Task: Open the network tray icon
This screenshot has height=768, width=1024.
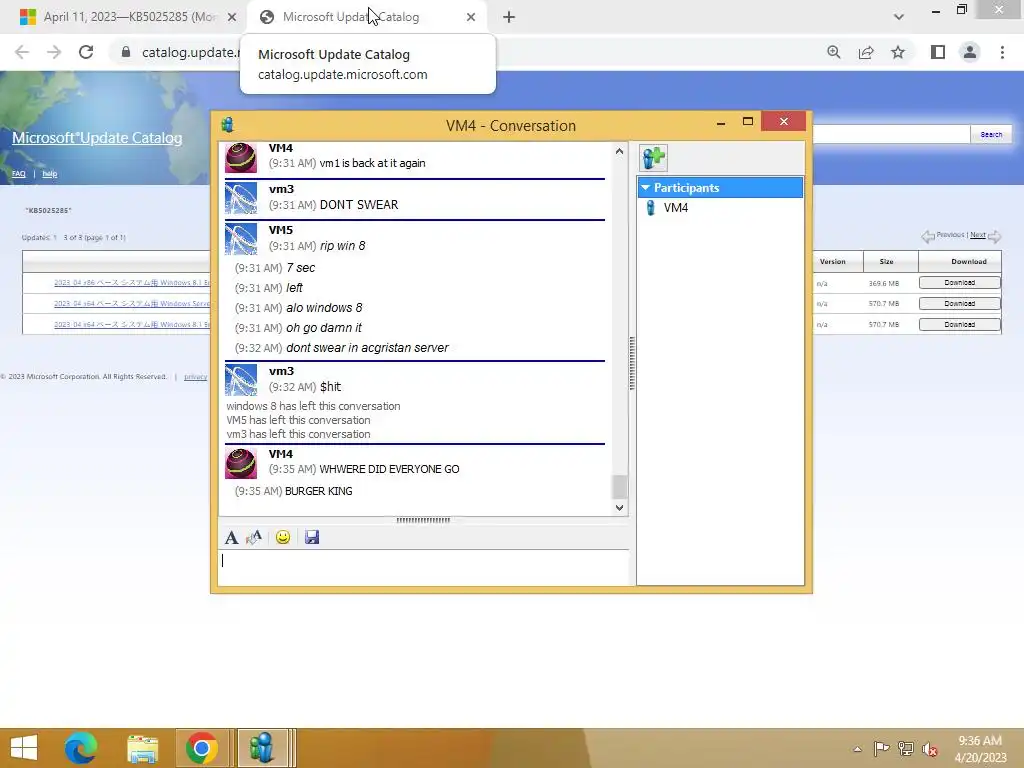Action: click(x=906, y=748)
